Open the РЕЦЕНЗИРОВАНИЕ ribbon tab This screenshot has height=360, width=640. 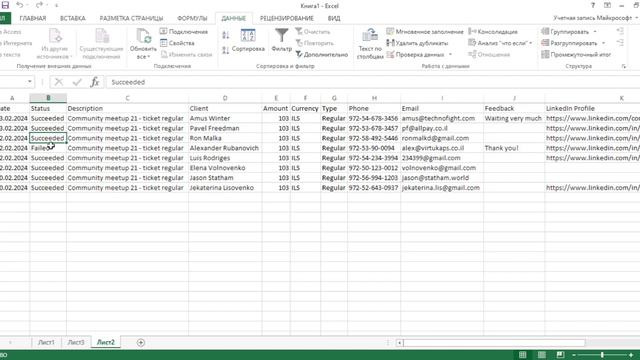pos(287,18)
